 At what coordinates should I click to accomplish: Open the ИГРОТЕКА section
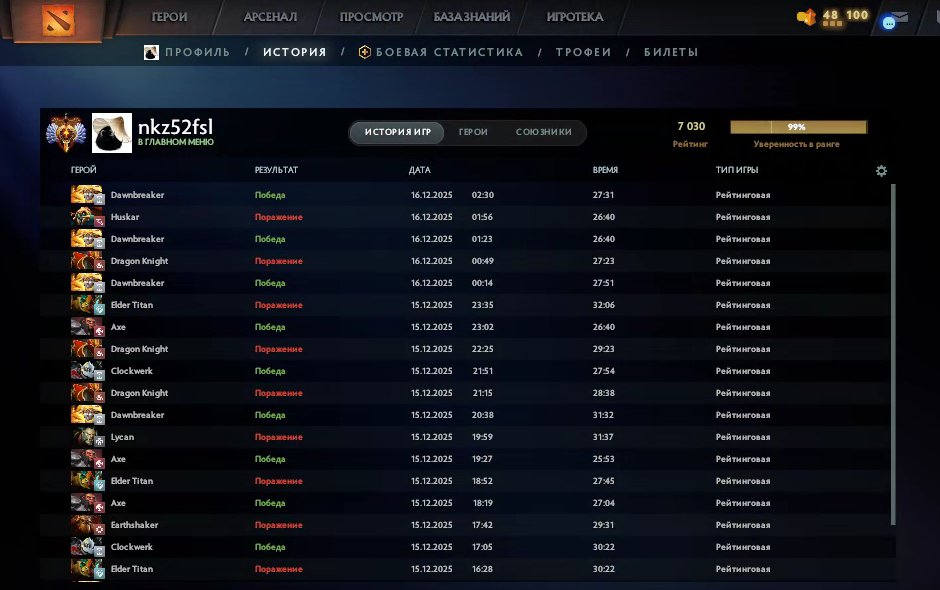pyautogui.click(x=573, y=17)
